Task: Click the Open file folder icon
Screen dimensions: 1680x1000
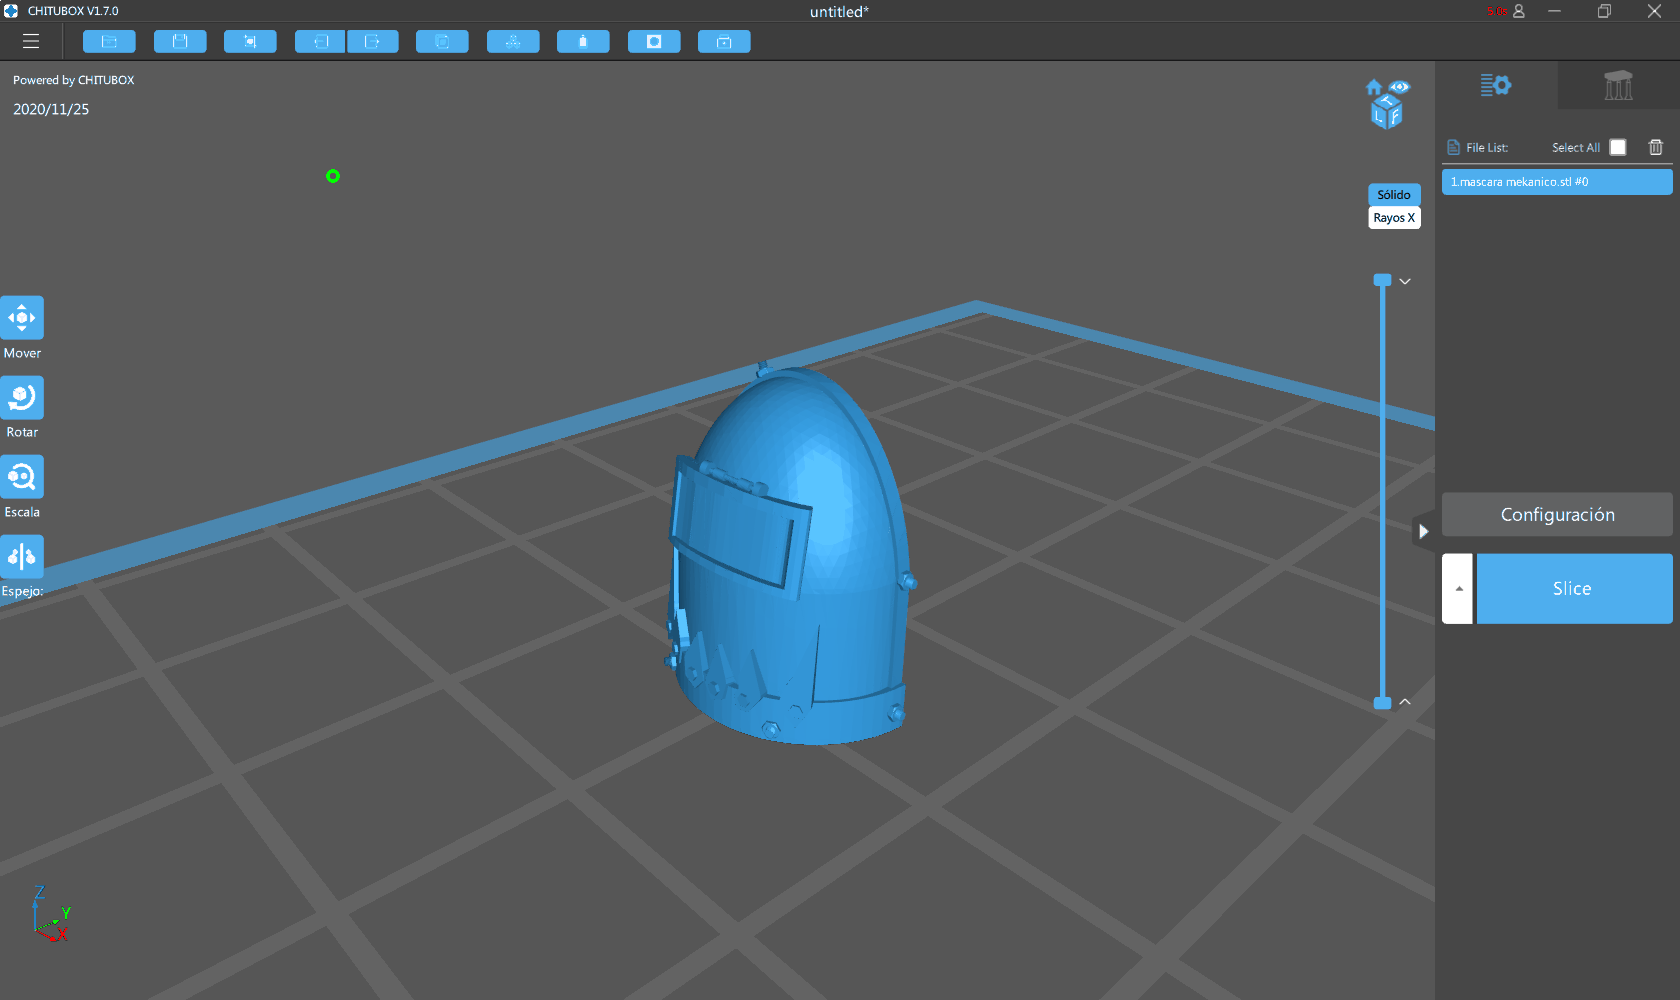Action: click(x=109, y=42)
